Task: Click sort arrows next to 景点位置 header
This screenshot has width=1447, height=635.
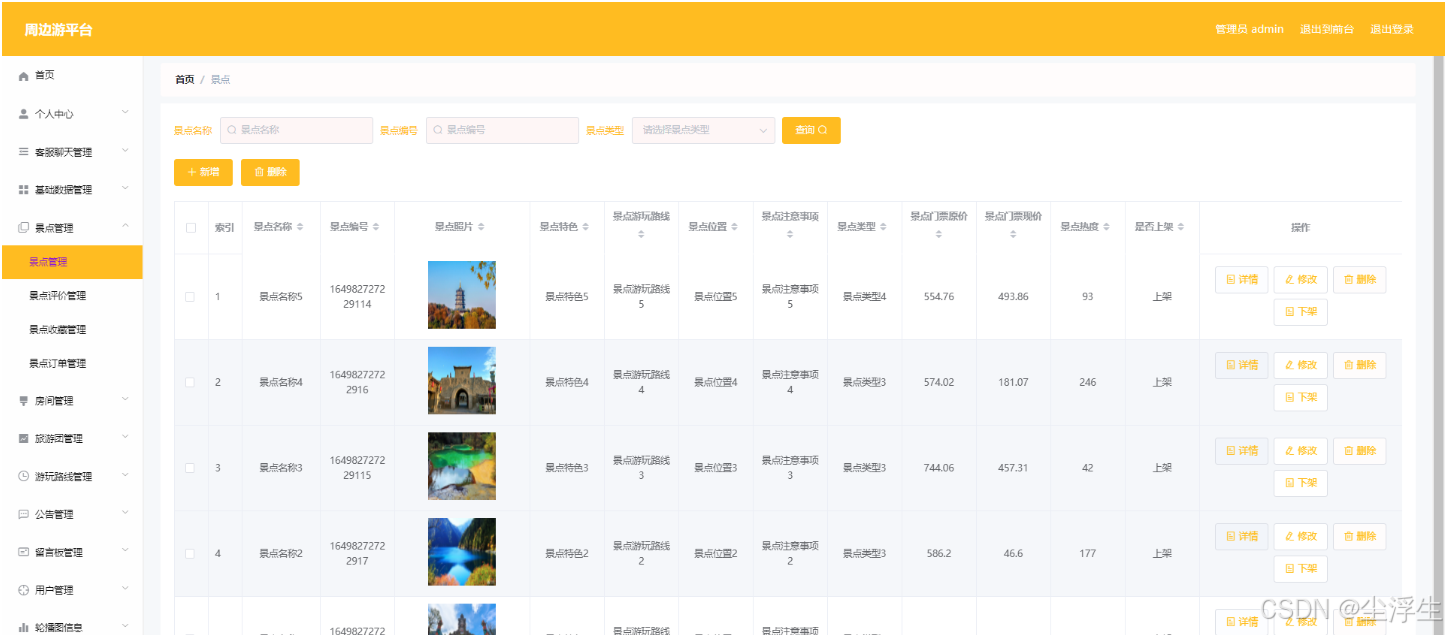Action: pos(735,227)
